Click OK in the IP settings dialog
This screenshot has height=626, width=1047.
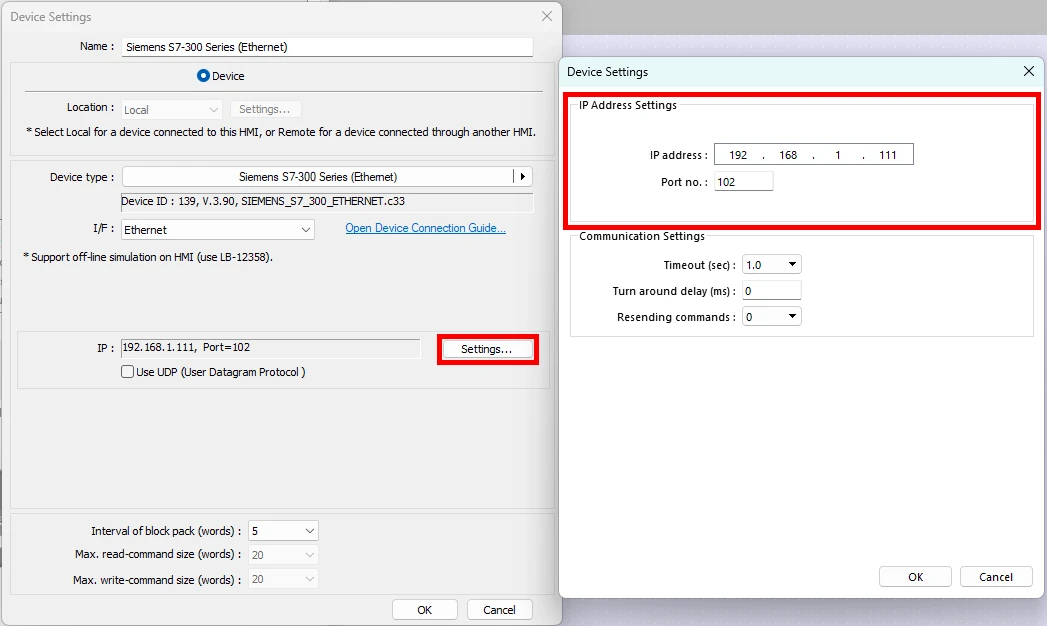point(915,577)
